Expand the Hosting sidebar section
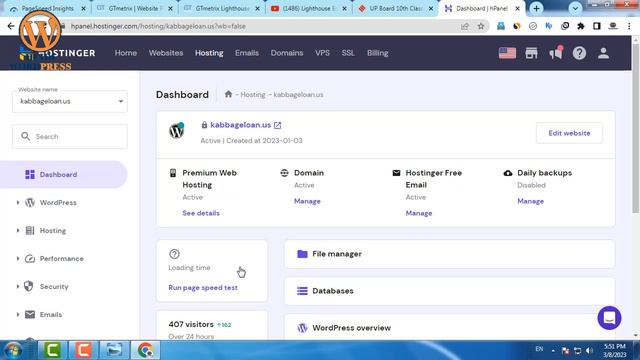This screenshot has width=640, height=360. (18, 231)
